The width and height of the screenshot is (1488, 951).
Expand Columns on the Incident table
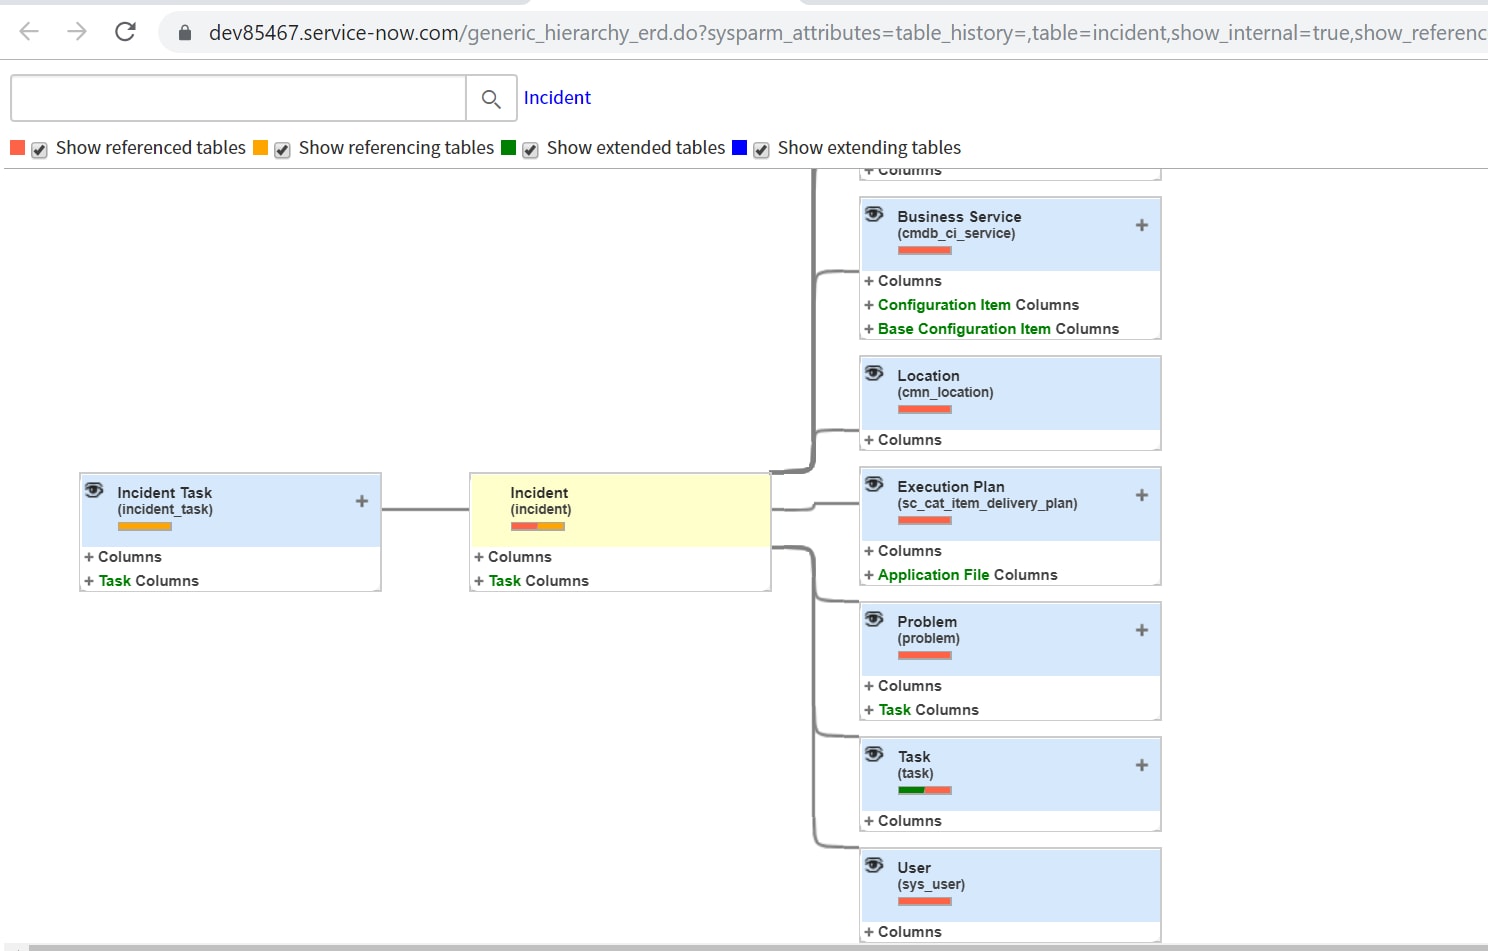pyautogui.click(x=513, y=557)
